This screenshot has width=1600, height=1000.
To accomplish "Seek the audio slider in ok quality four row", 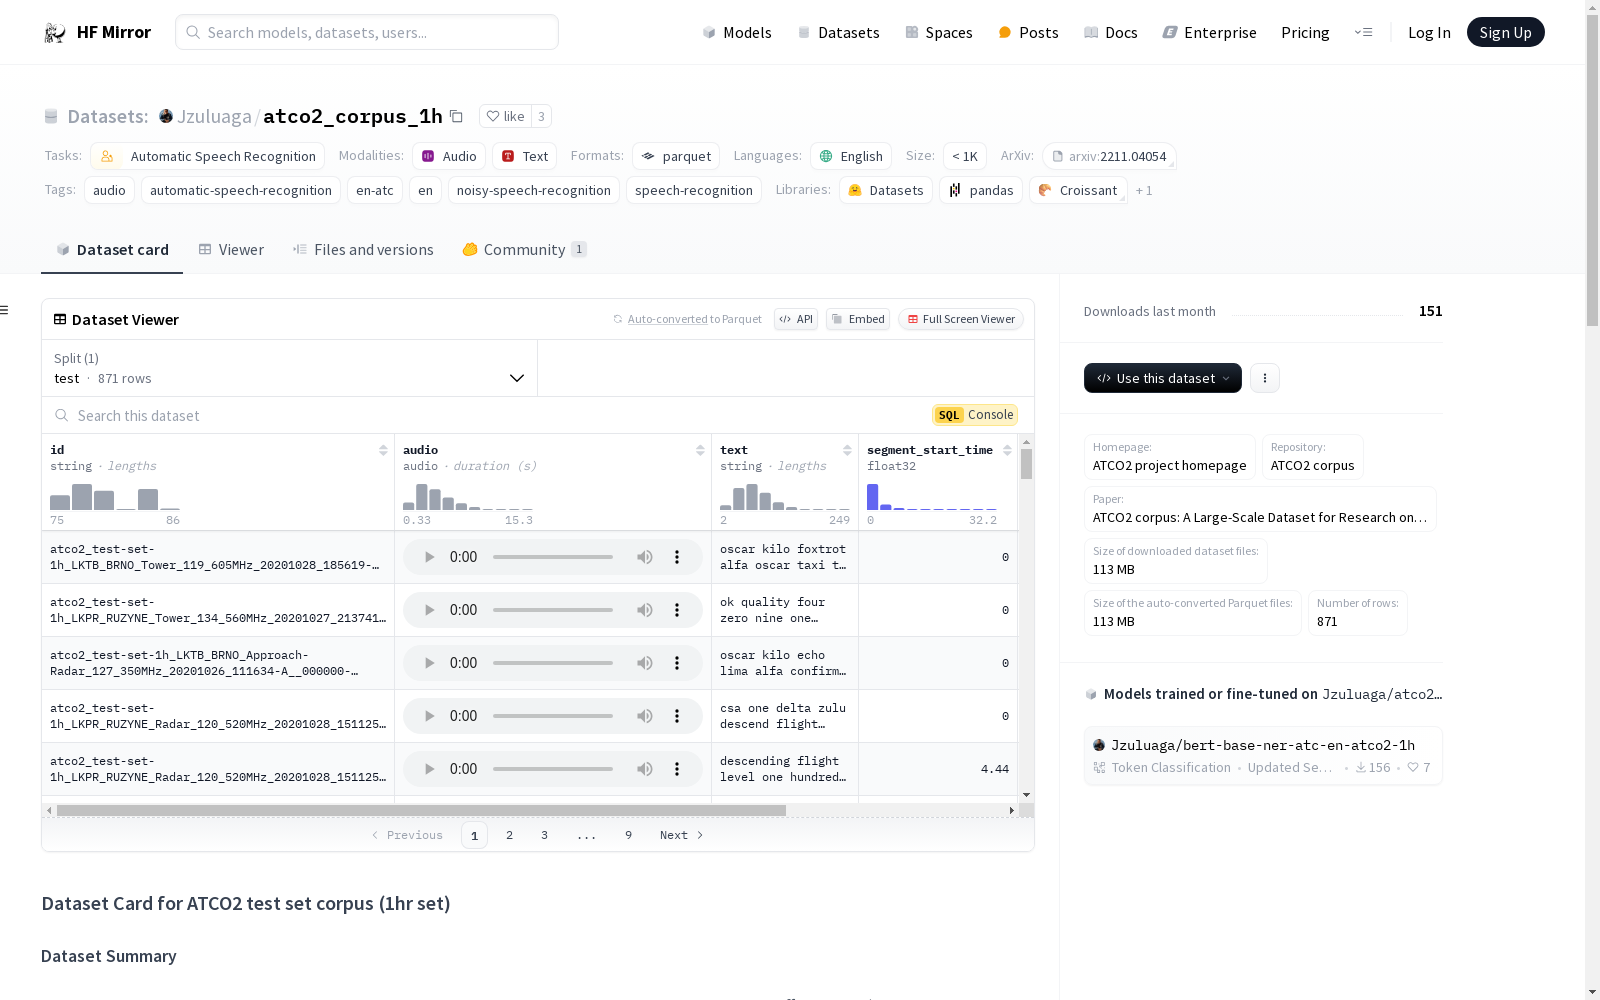I will tap(553, 610).
